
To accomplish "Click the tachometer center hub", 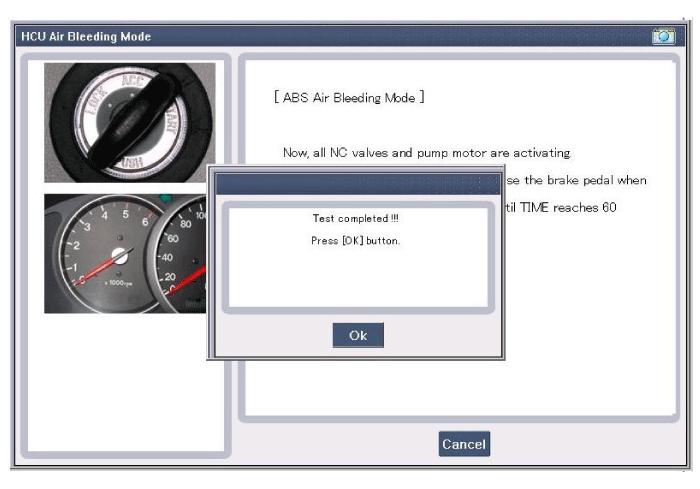I will click(x=119, y=256).
